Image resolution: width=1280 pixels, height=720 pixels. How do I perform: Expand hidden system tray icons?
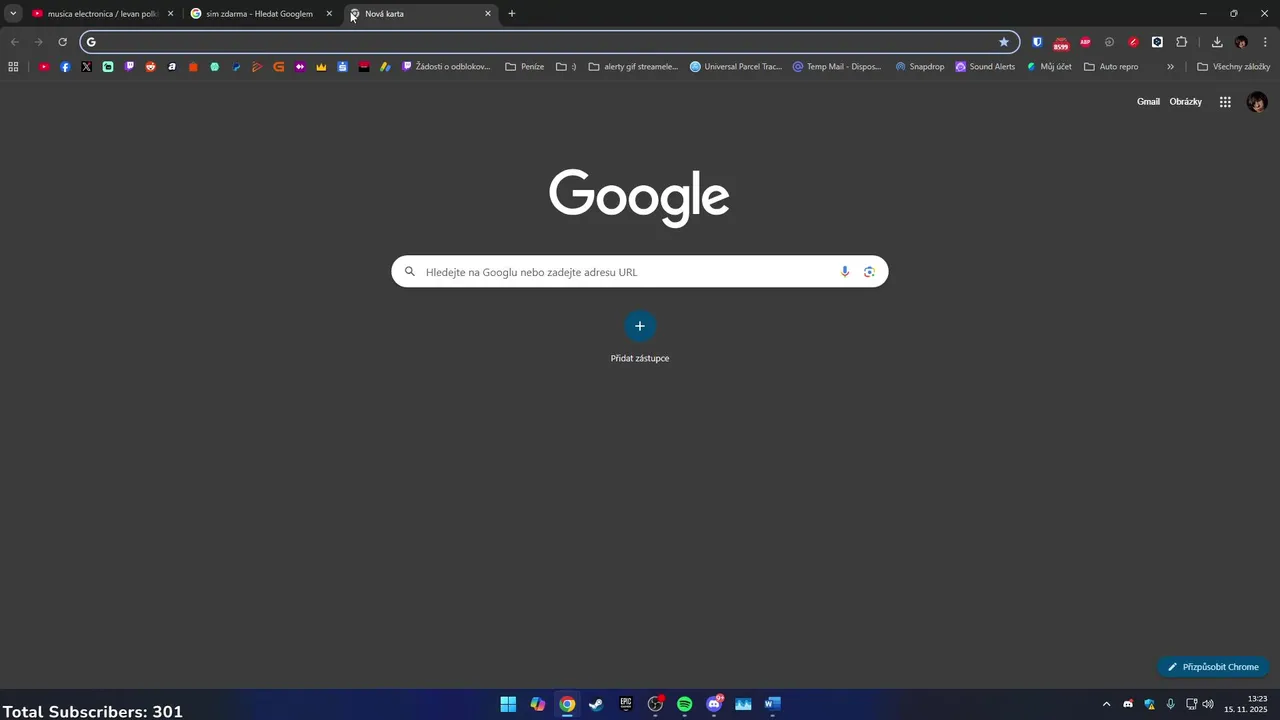click(1106, 704)
